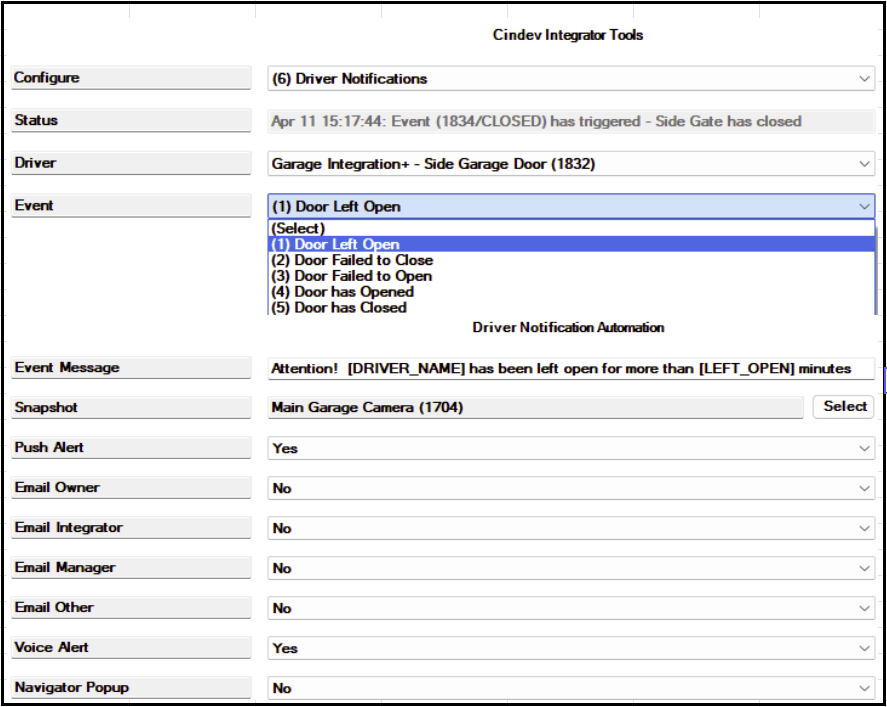
Task: Expand the Email Integrator dropdown
Action: coord(571,528)
